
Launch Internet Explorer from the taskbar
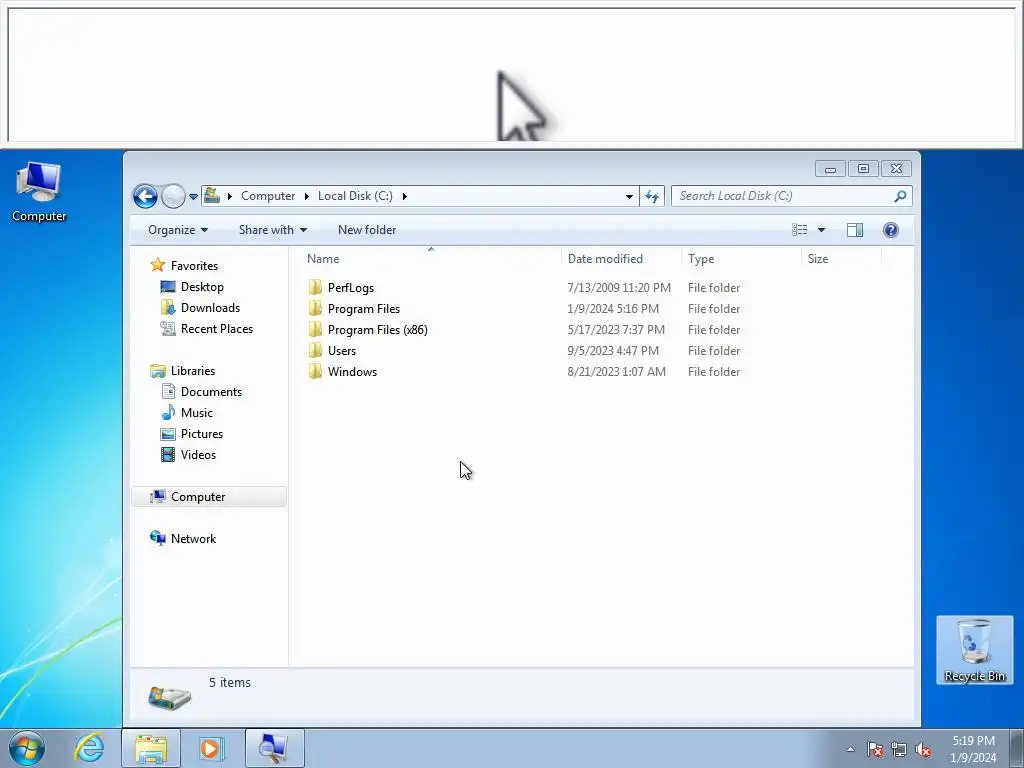pos(89,748)
